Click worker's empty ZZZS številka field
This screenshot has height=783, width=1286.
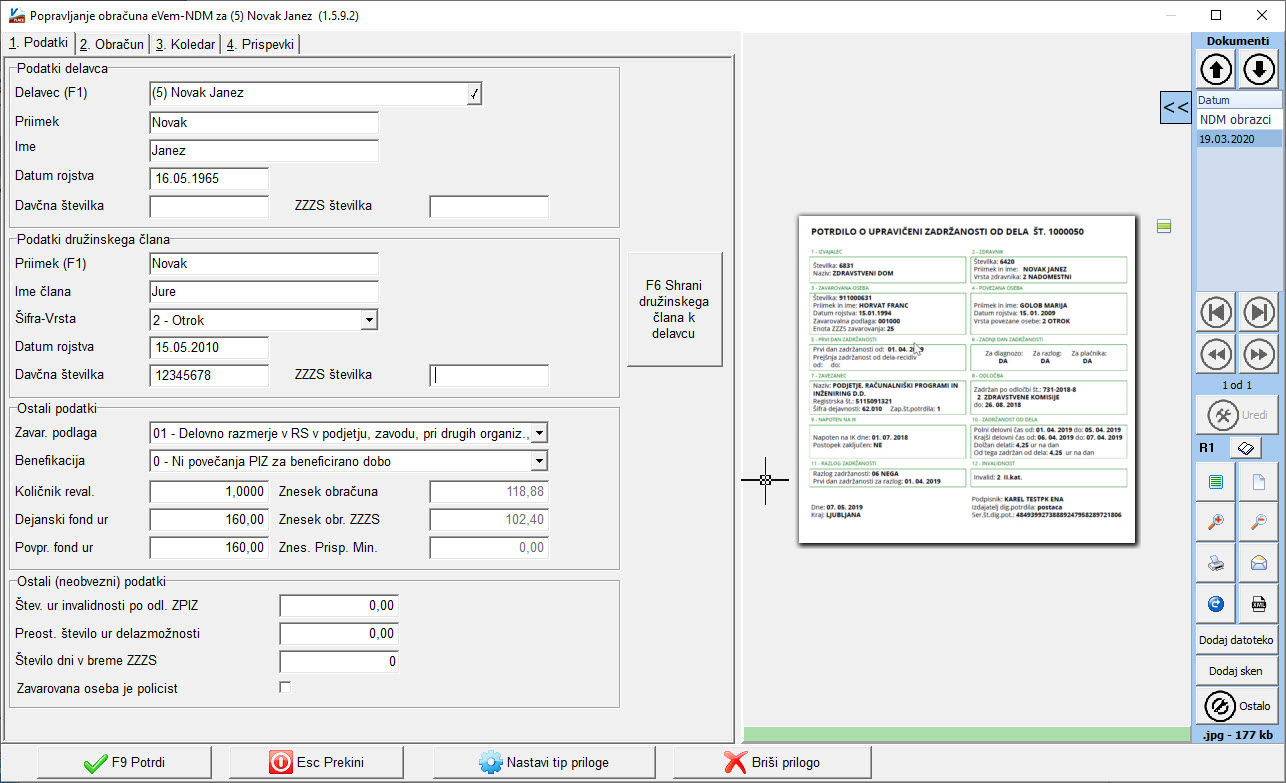tap(489, 206)
